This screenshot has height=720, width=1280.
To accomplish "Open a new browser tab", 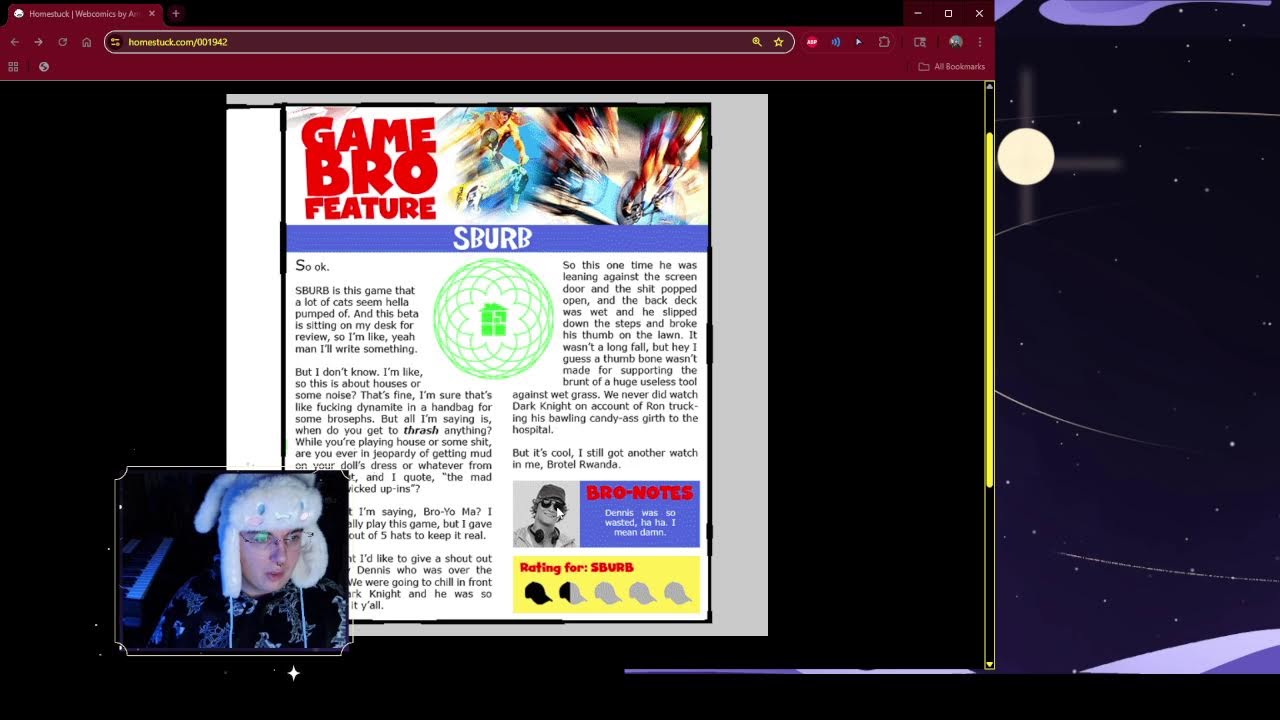I will (x=176, y=14).
